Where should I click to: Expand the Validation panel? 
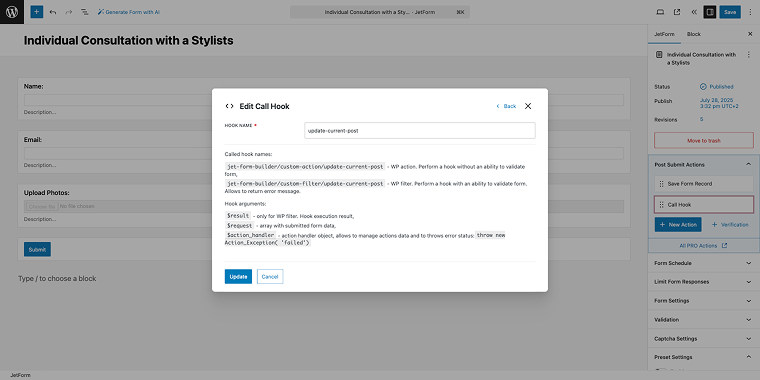704,319
